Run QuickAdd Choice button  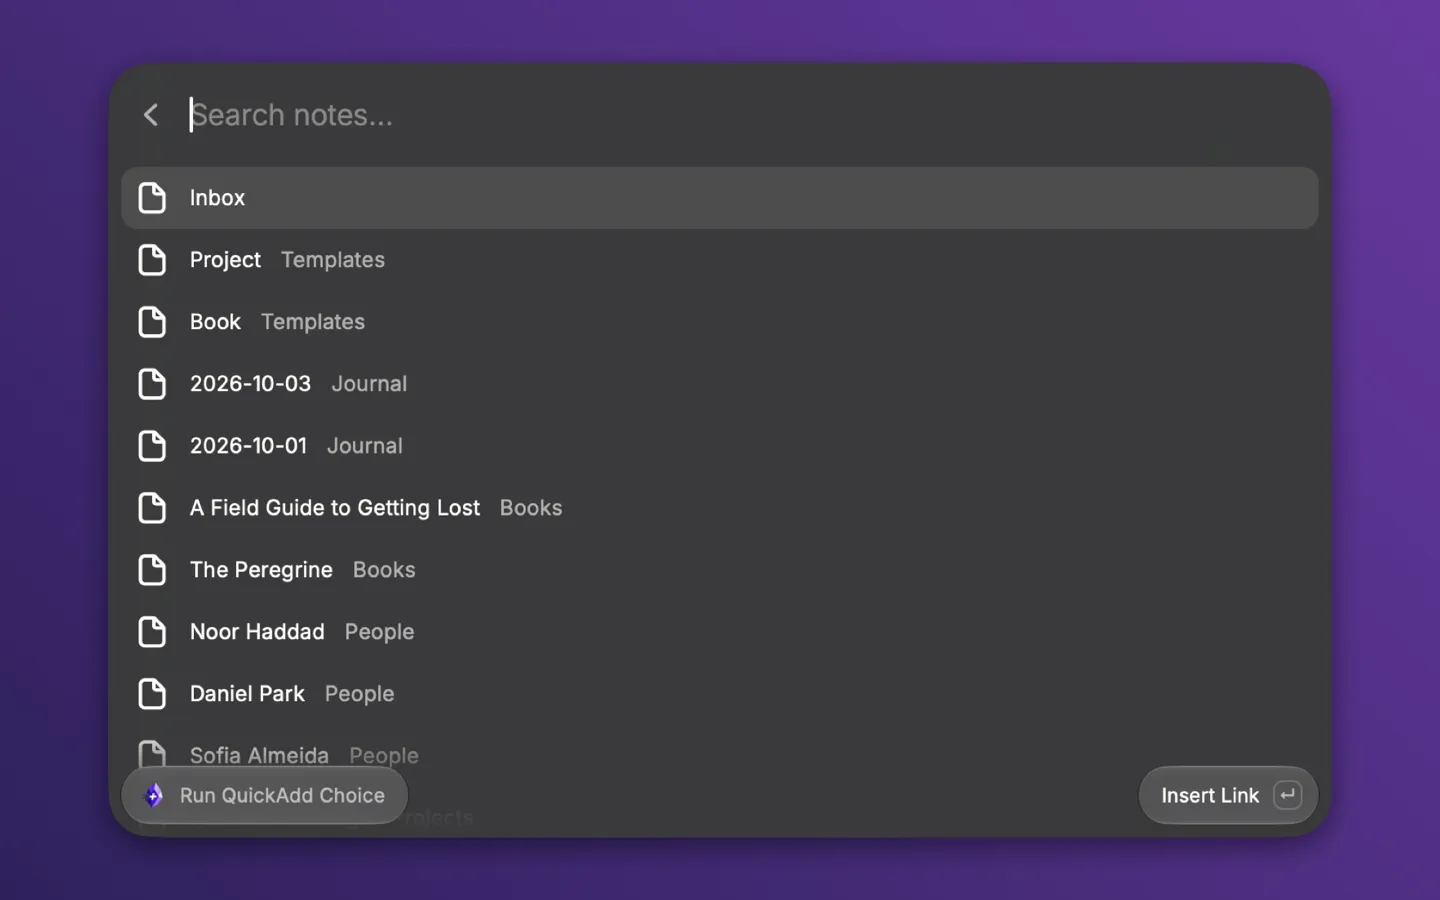click(x=265, y=795)
